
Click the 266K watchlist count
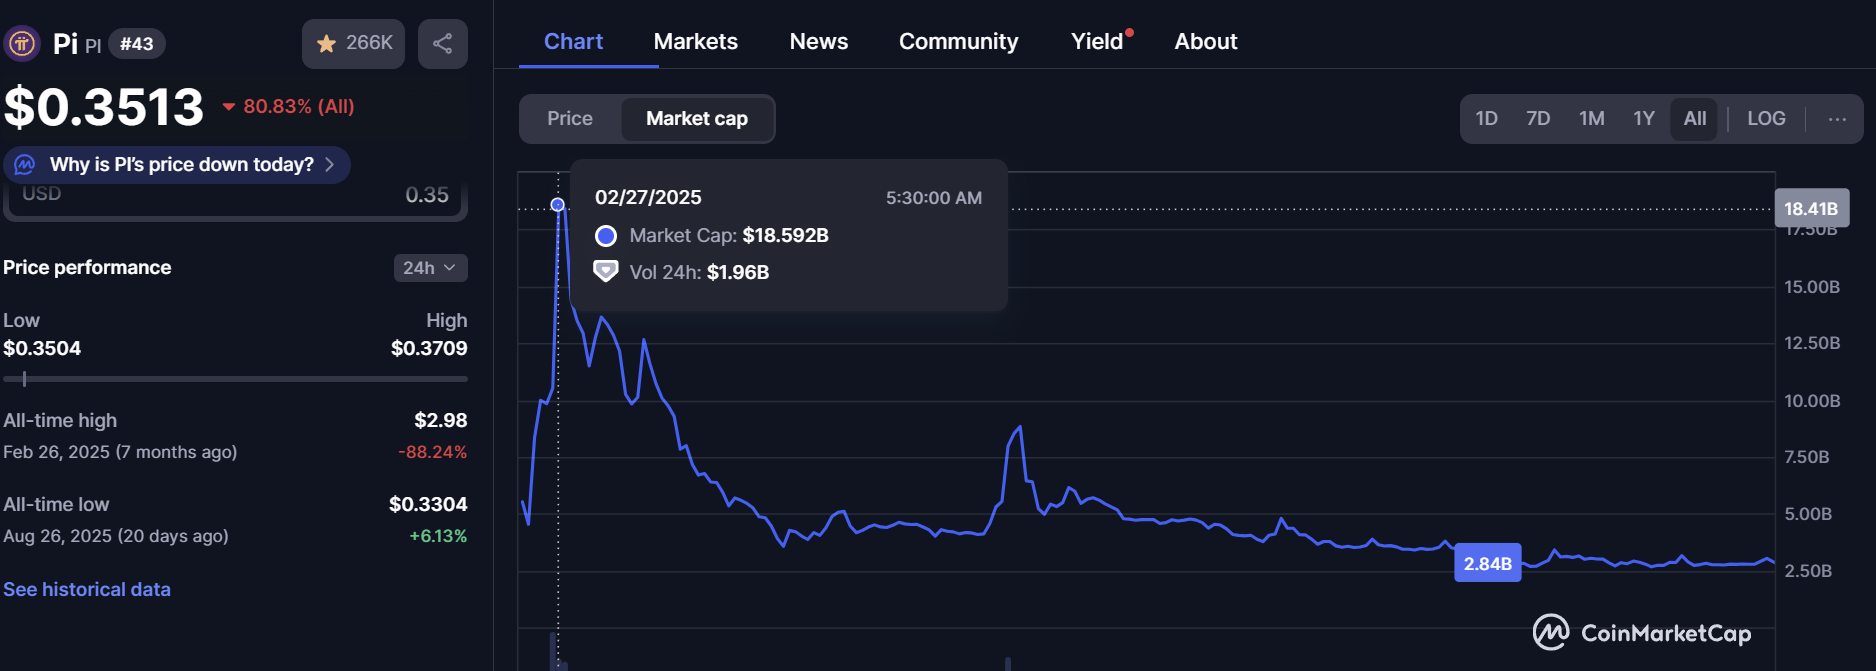pyautogui.click(x=369, y=43)
